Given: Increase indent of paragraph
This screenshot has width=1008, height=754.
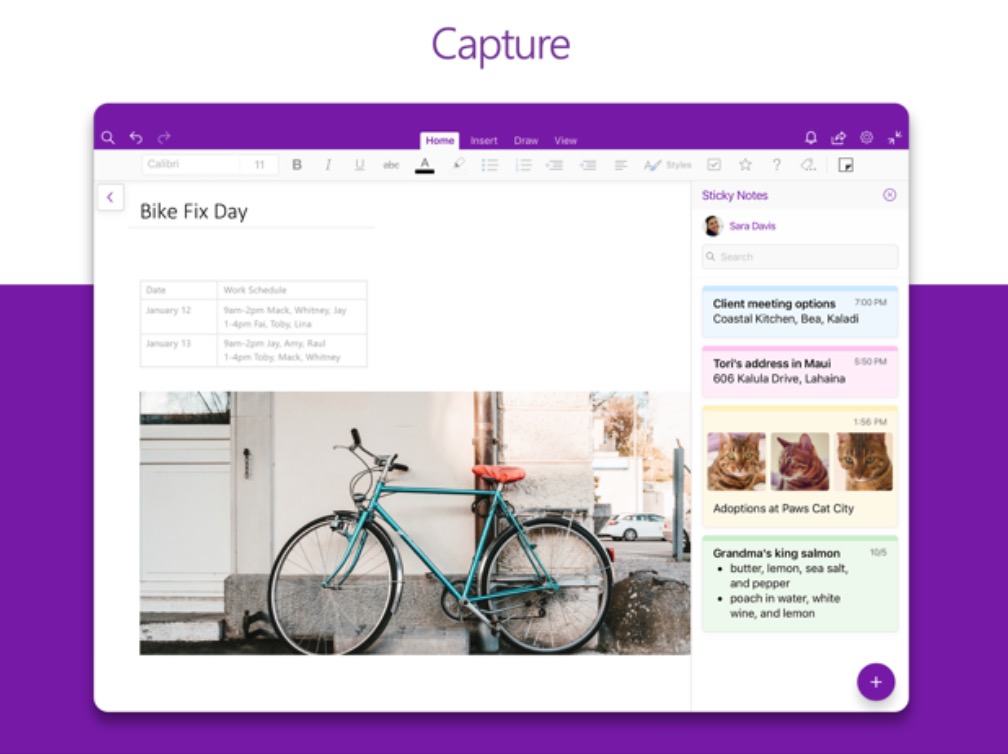Looking at the screenshot, I should coord(588,165).
